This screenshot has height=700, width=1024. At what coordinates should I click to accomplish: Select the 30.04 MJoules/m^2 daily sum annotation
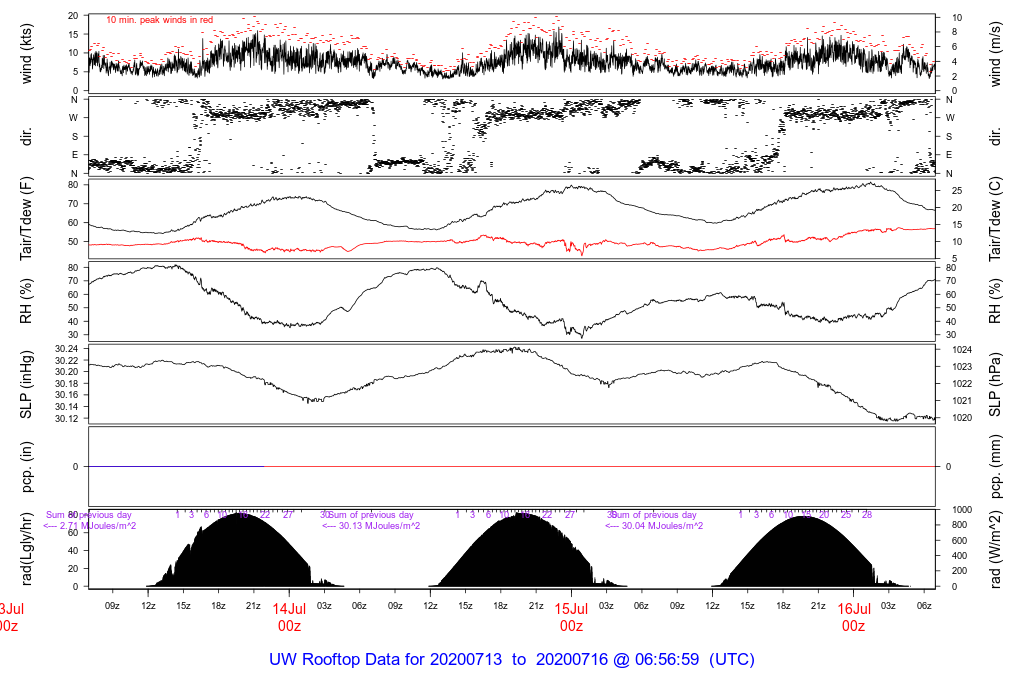[654, 526]
